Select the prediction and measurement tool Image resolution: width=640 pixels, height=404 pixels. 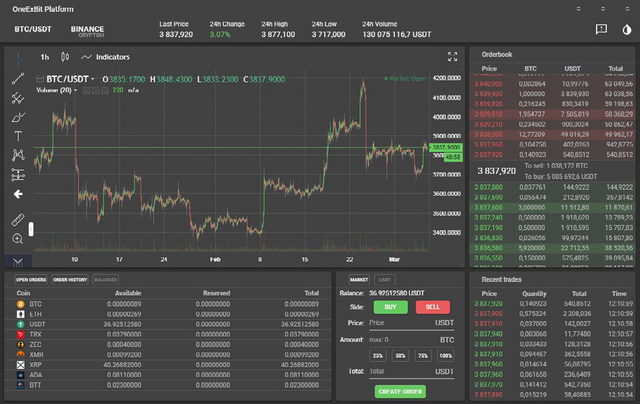point(18,175)
